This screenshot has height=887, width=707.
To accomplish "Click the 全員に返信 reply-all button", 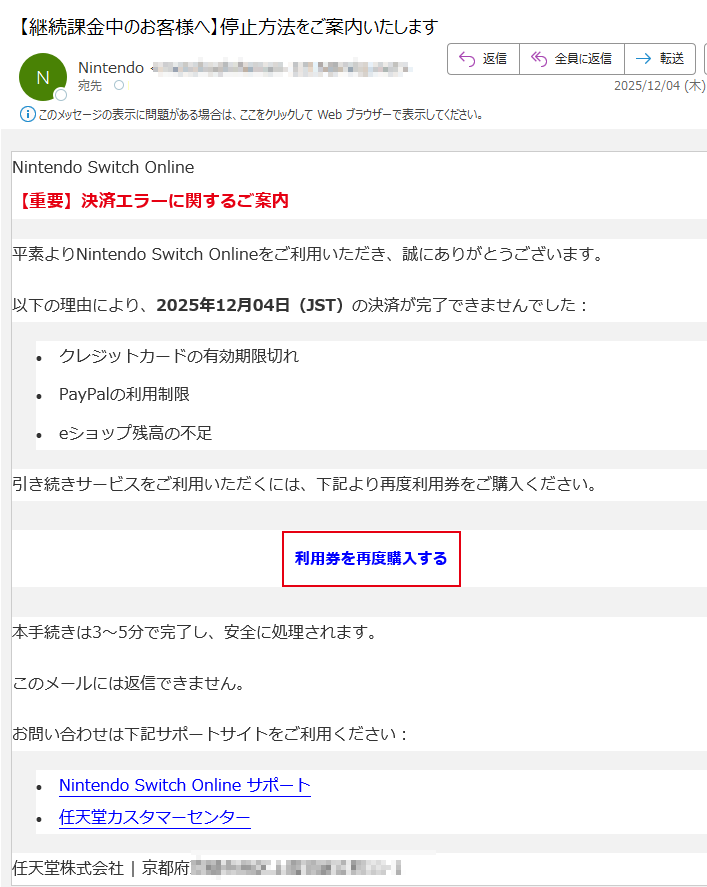I will click(572, 59).
